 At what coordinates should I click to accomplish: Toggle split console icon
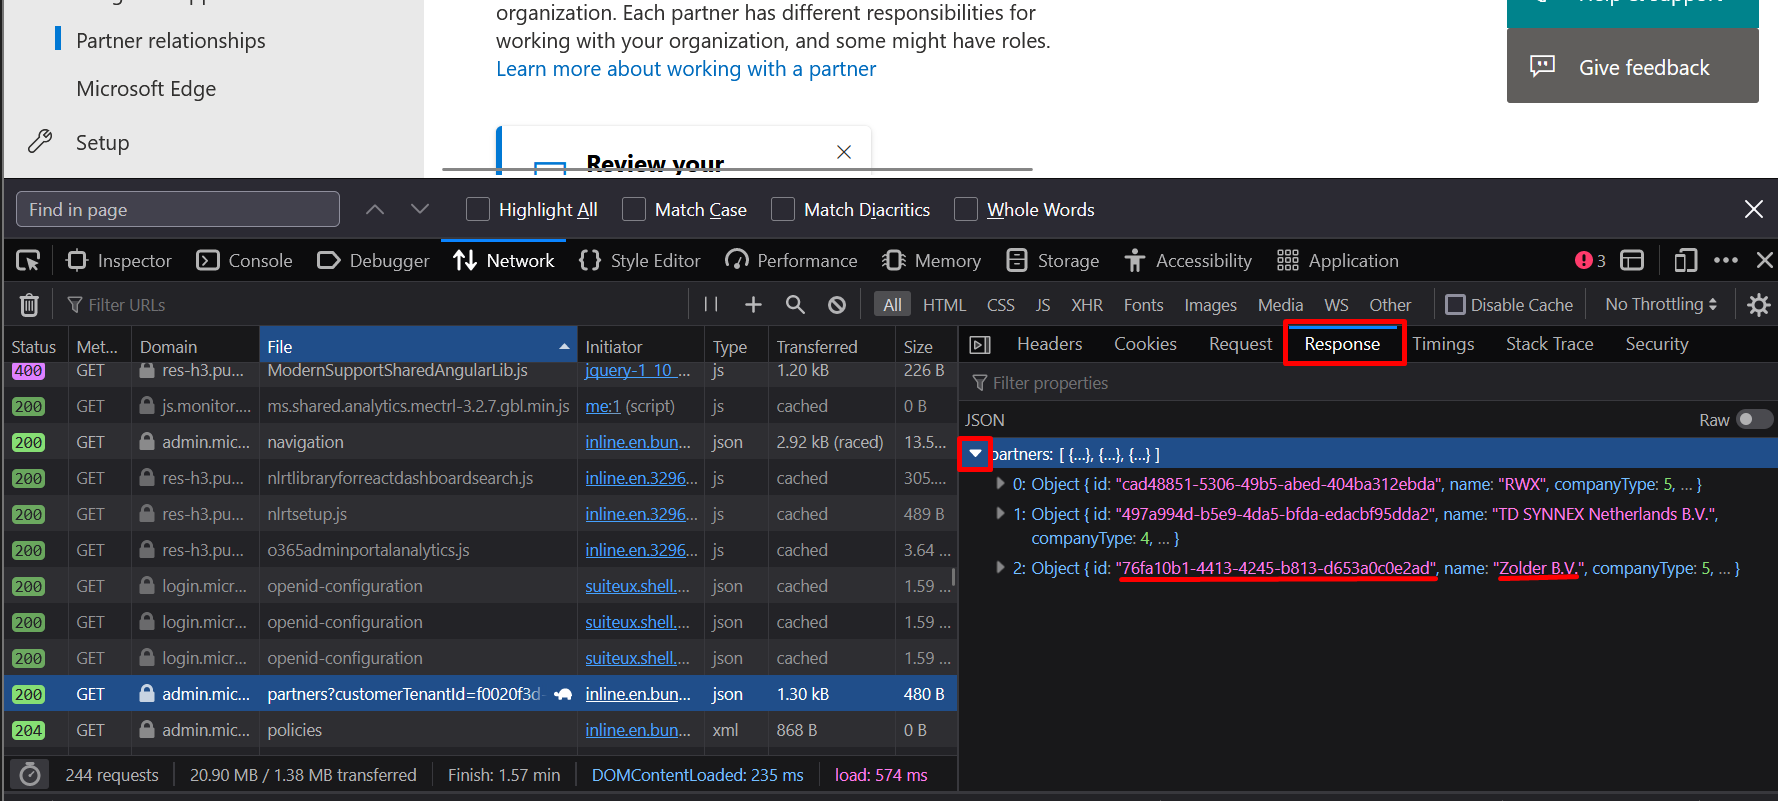(1632, 261)
